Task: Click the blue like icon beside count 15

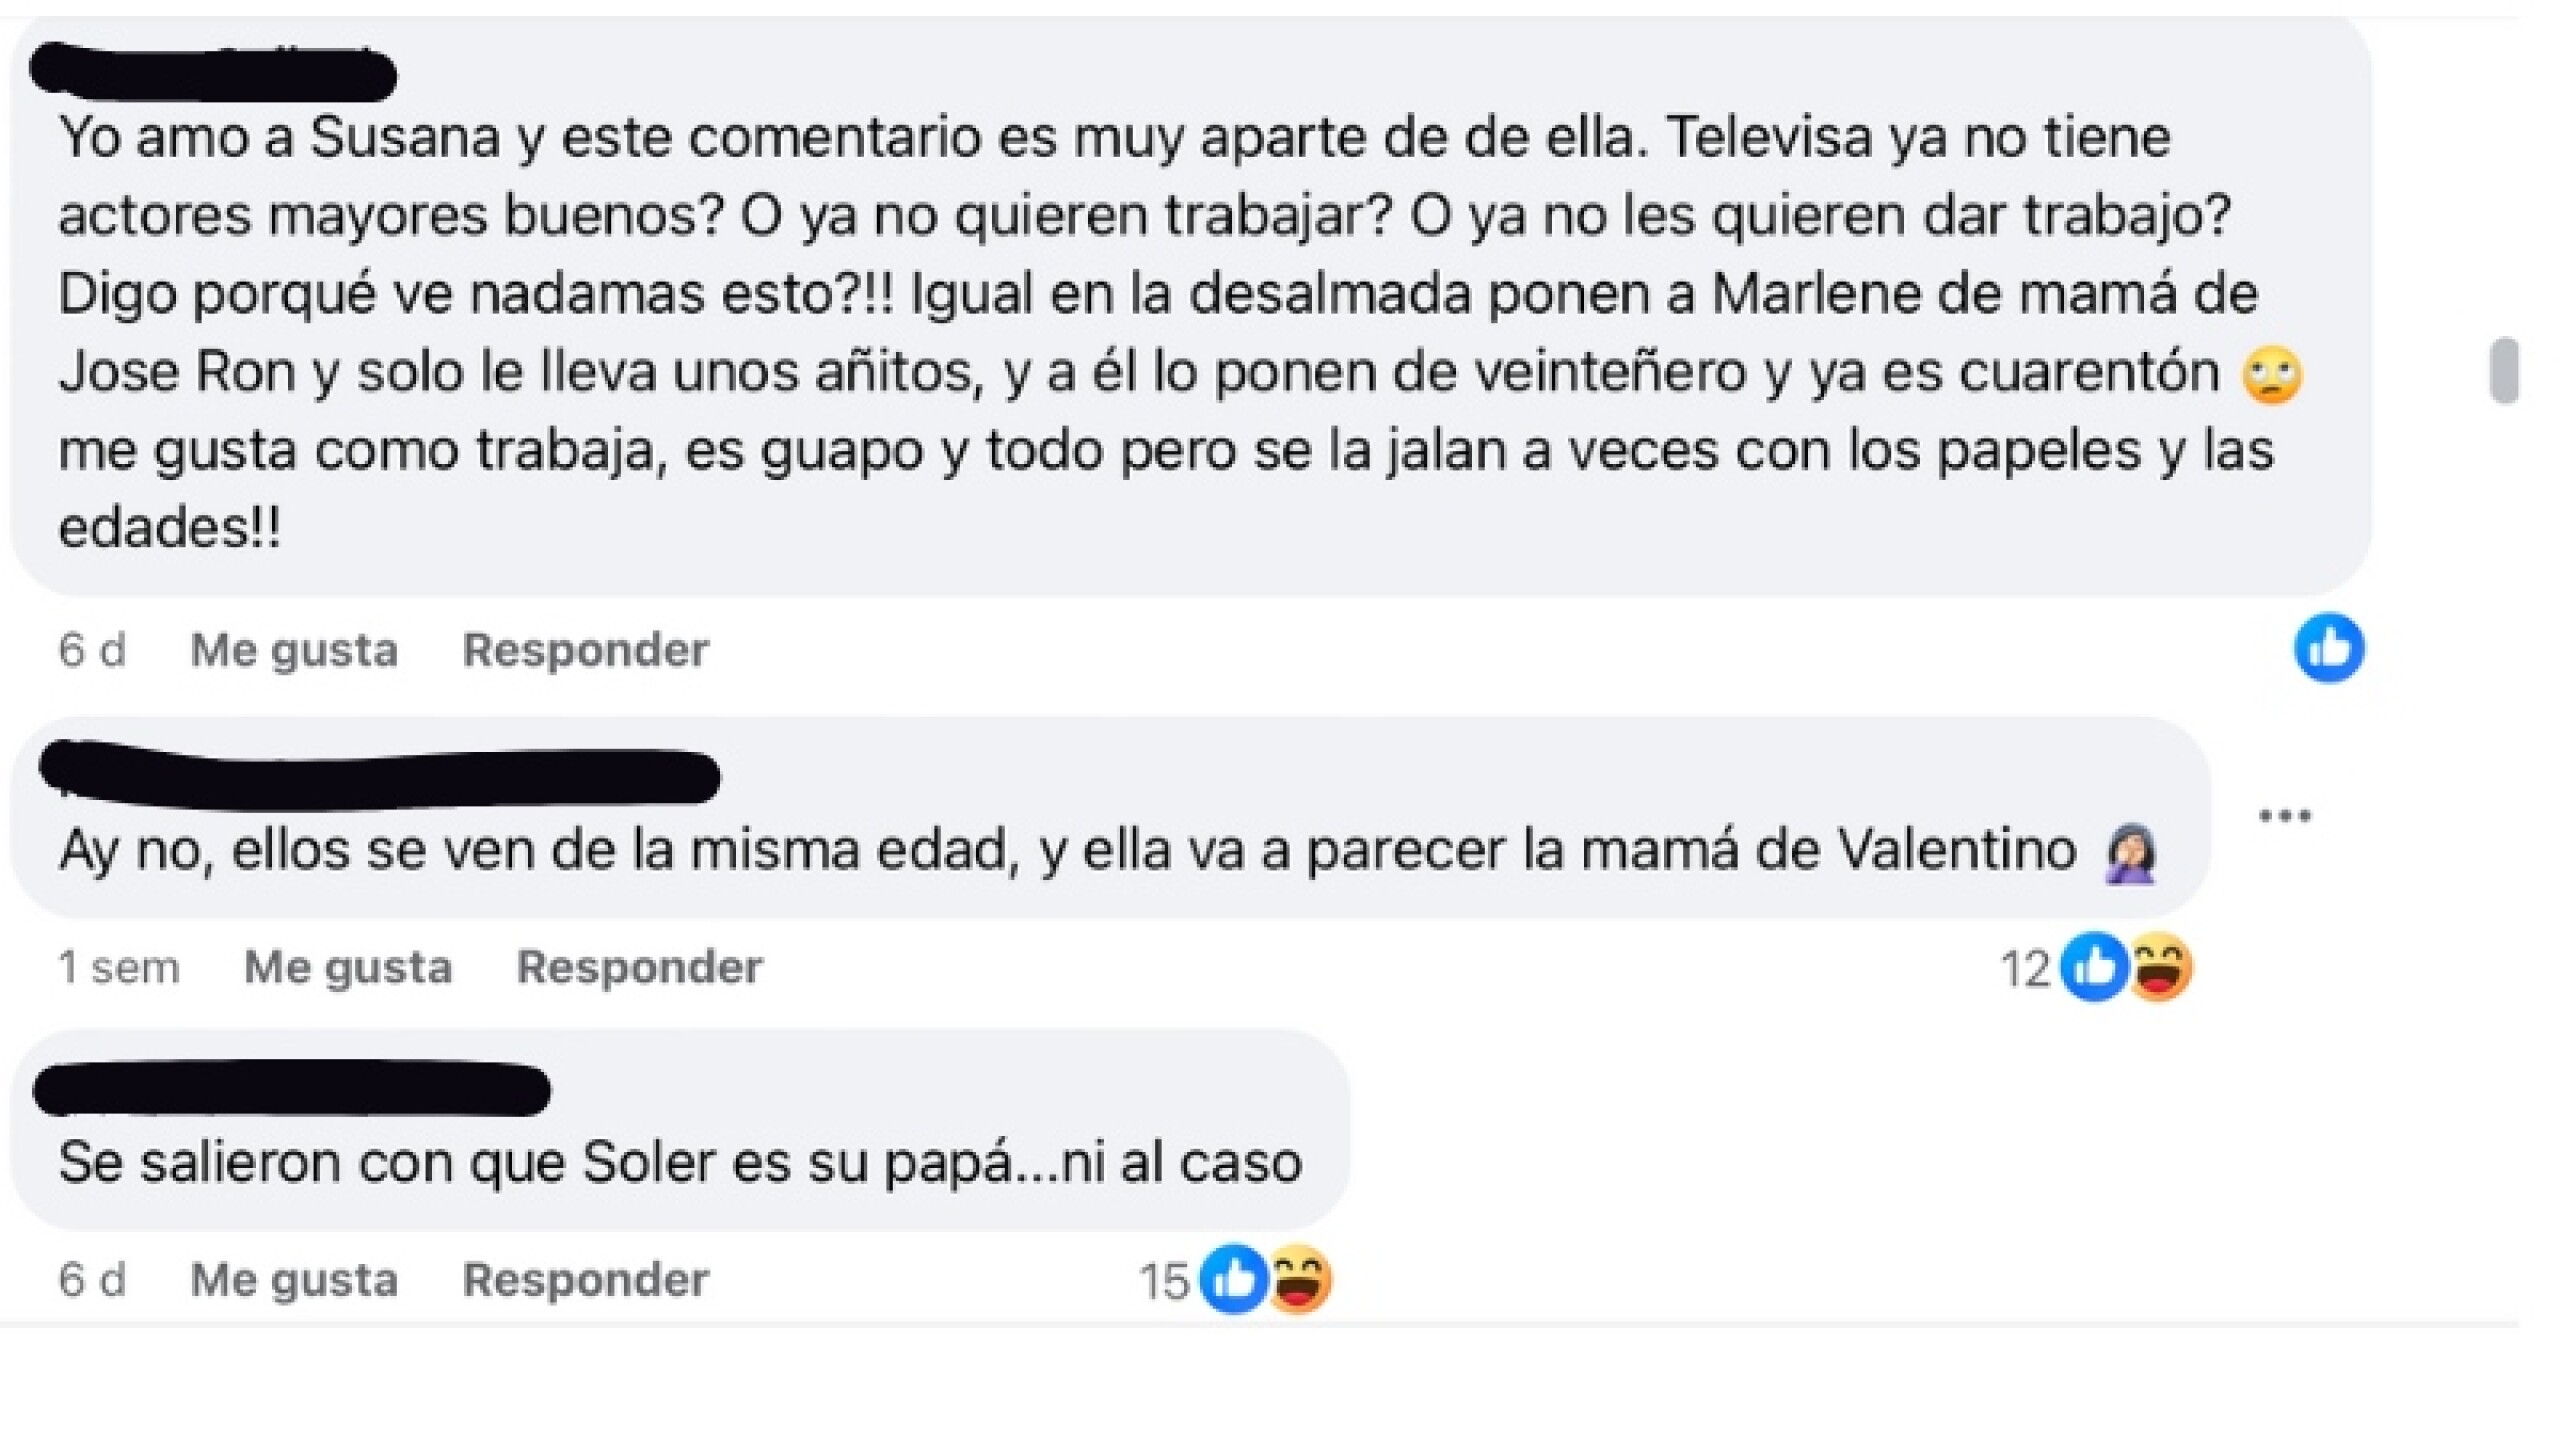Action: coord(1234,1279)
